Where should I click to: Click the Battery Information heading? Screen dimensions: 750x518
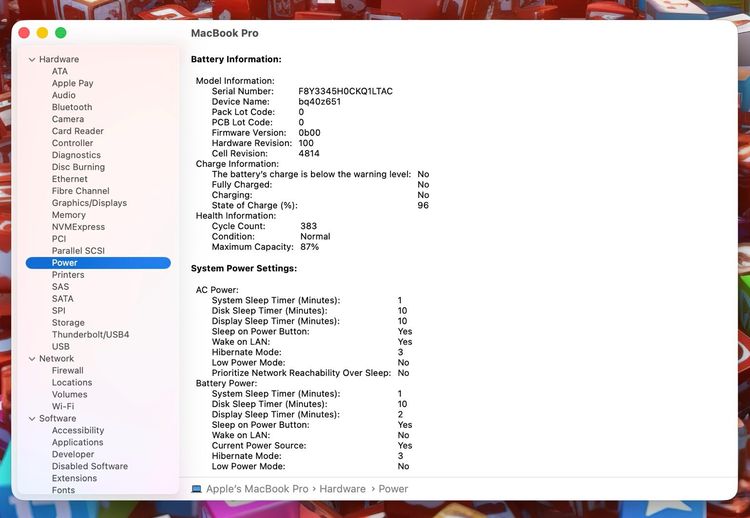coord(236,59)
